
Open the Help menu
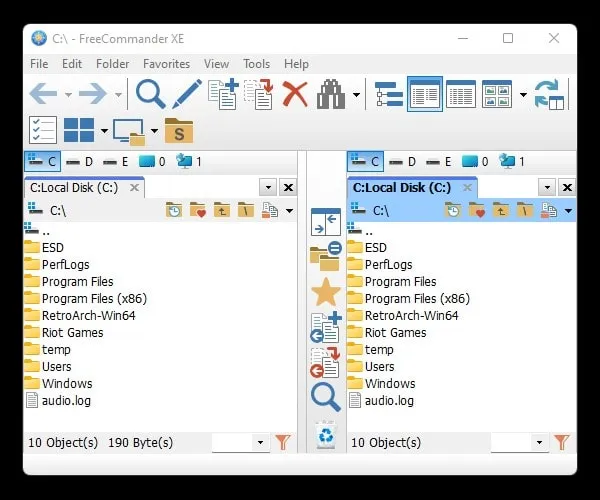[296, 64]
